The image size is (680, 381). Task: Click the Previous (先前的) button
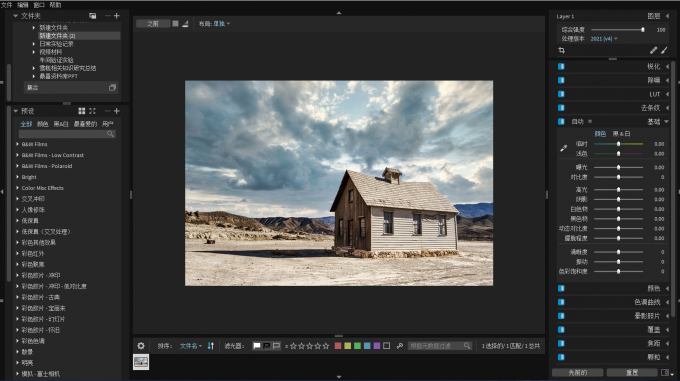[x=578, y=373]
